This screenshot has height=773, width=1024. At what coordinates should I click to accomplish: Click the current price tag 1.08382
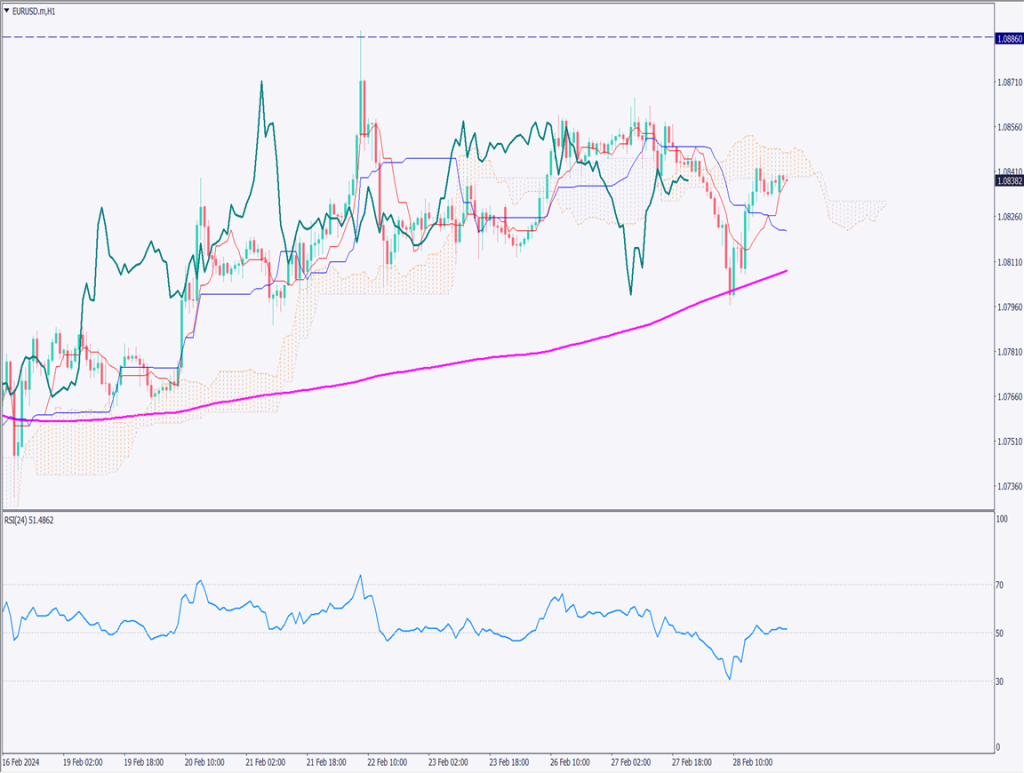click(1008, 181)
